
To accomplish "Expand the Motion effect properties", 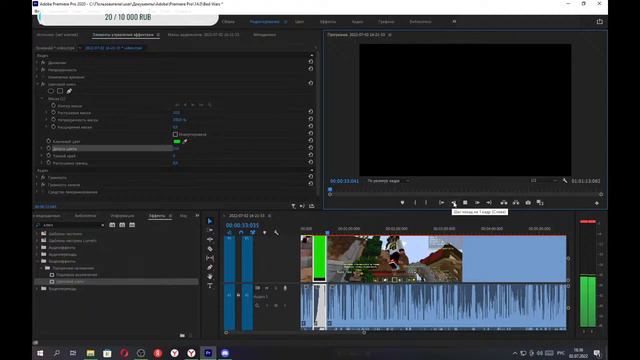I will (x=38, y=63).
